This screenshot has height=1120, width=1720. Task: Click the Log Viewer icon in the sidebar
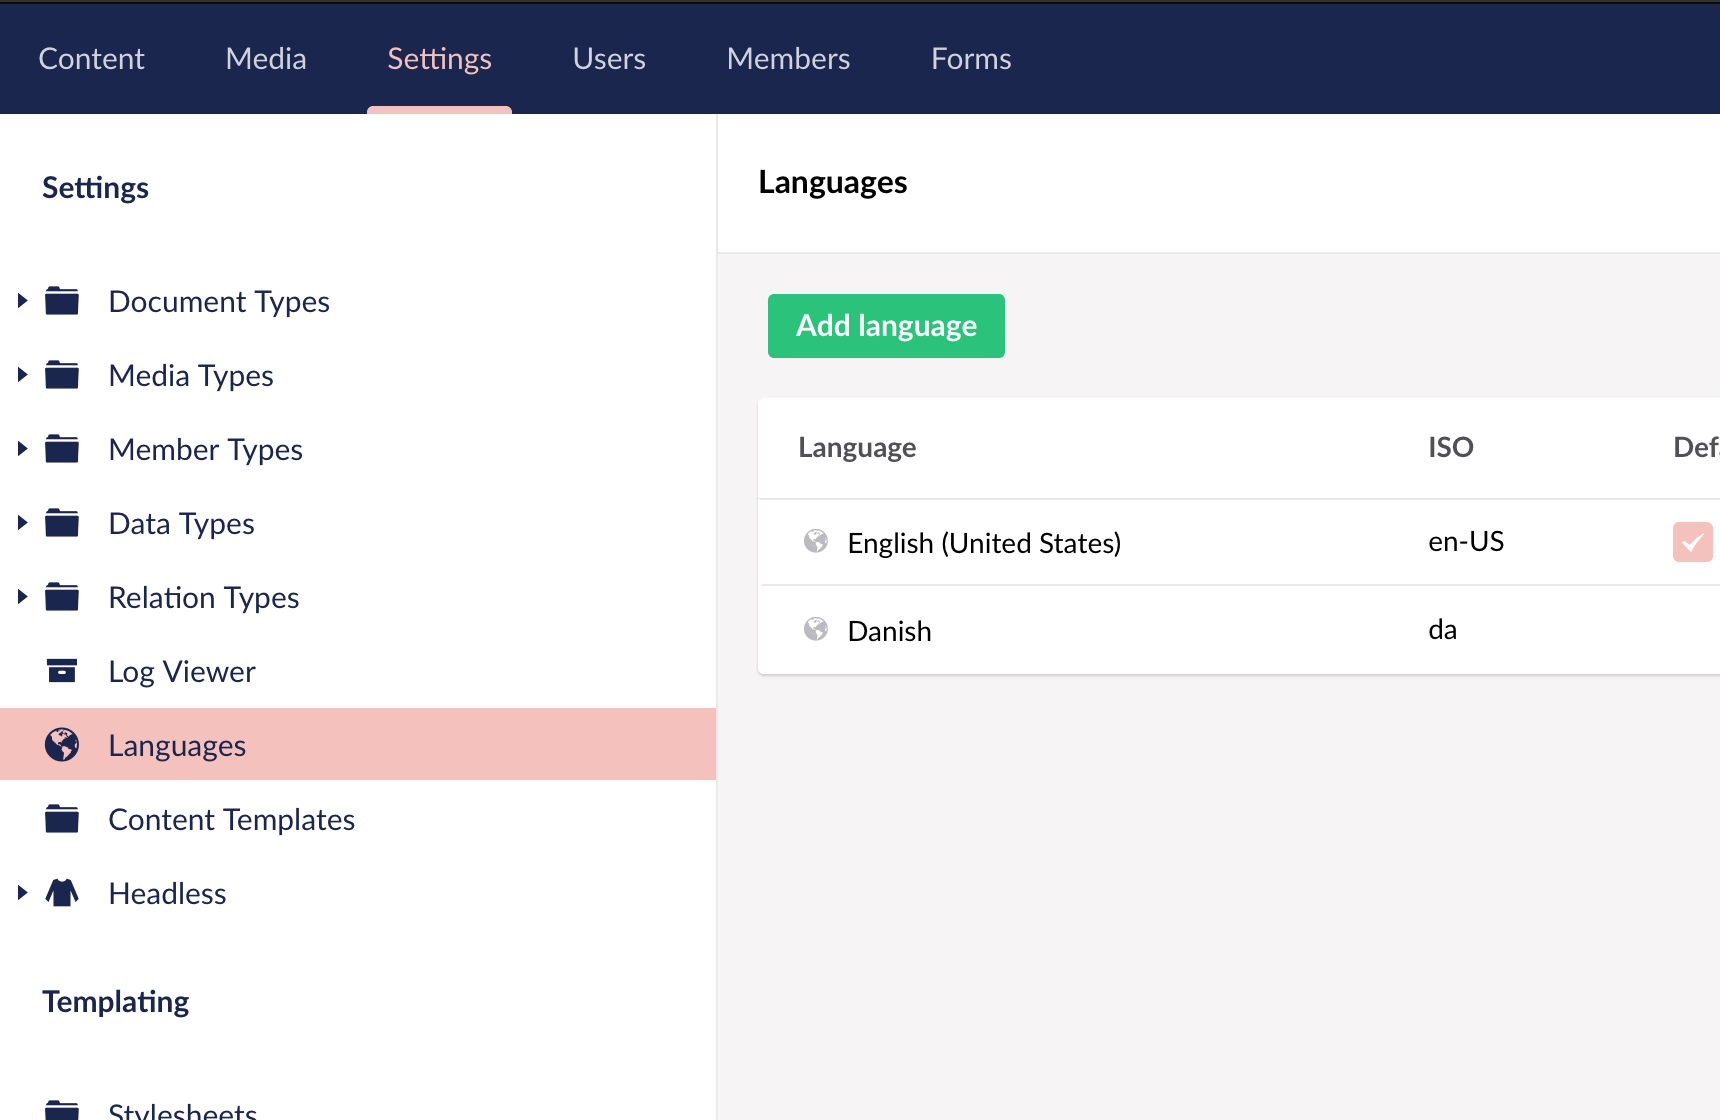[x=62, y=671]
